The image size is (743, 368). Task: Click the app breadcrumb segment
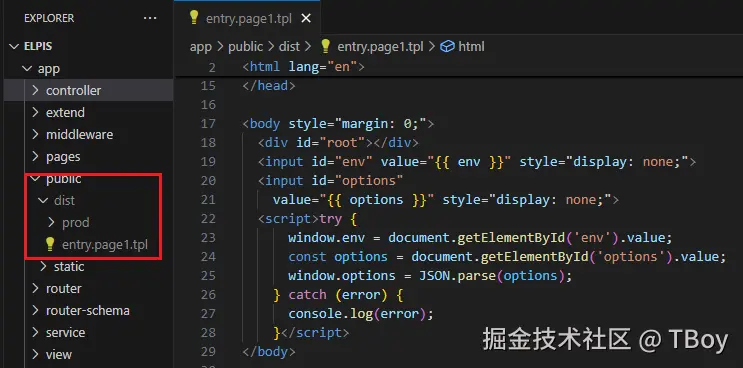click(x=200, y=46)
